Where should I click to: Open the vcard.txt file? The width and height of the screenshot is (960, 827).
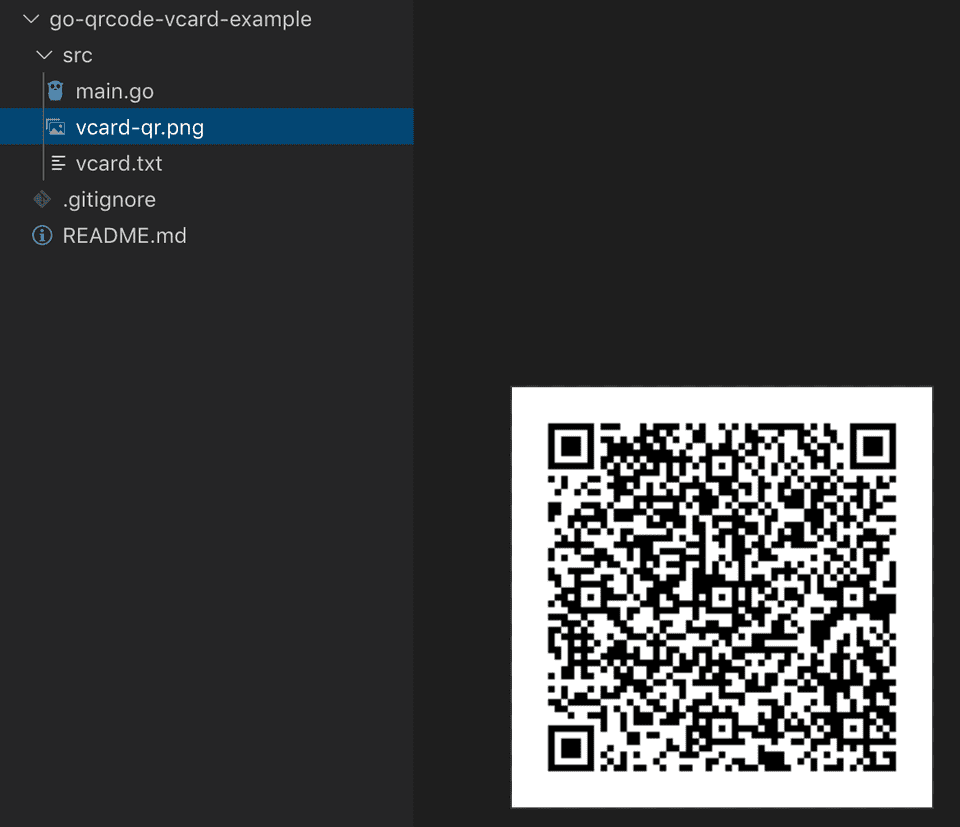(118, 163)
